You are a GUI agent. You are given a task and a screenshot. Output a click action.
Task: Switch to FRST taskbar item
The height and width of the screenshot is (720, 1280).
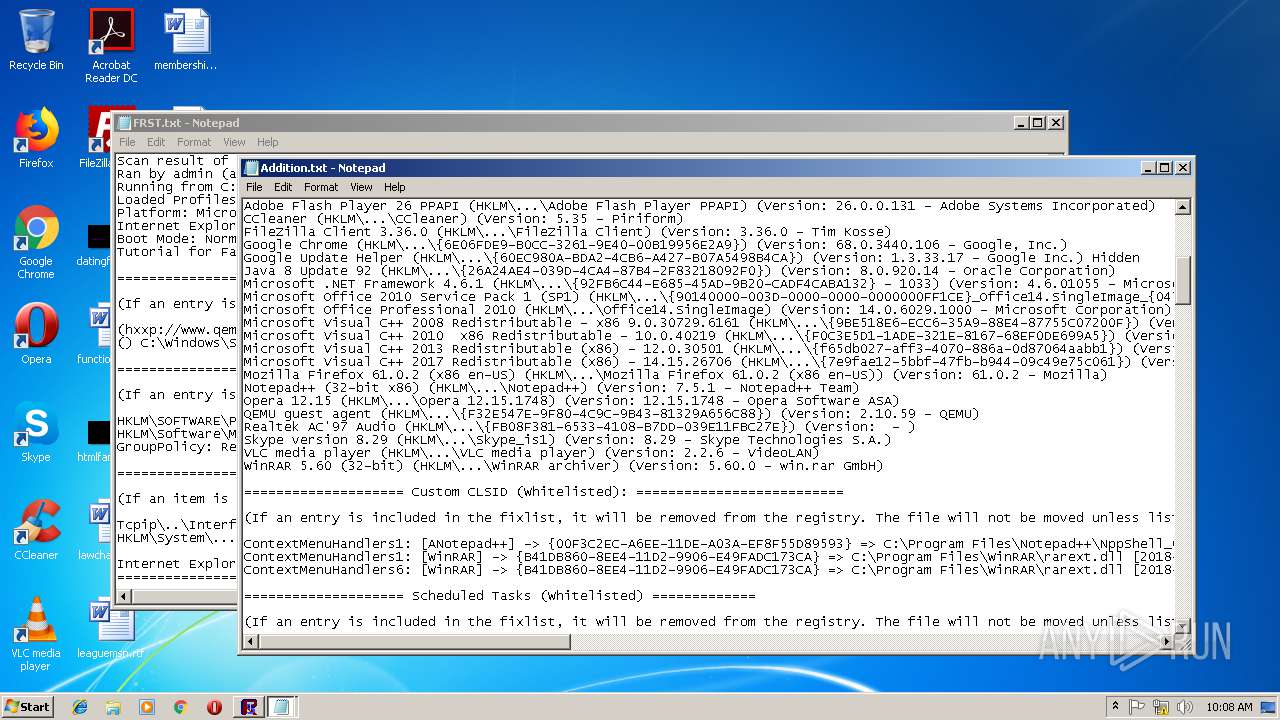point(250,707)
